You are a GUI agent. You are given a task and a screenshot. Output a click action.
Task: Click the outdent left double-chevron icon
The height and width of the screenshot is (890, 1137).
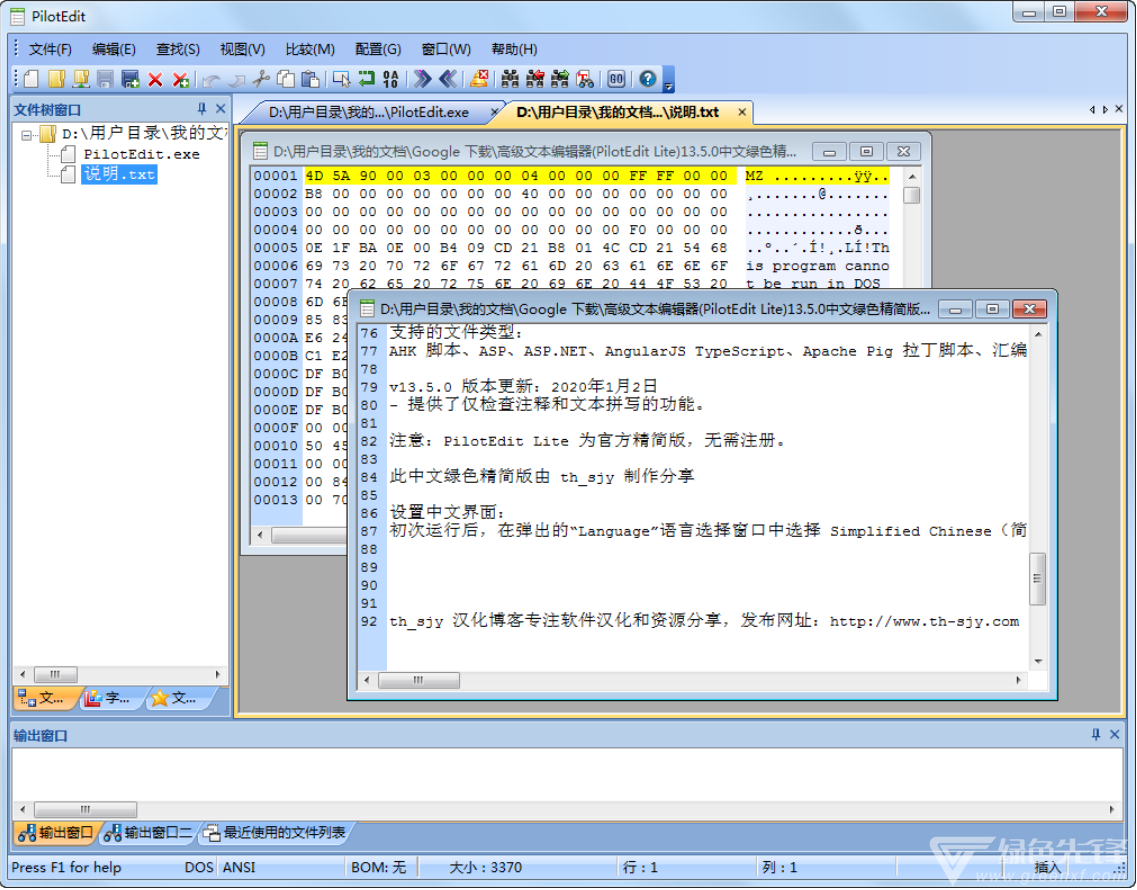click(x=447, y=79)
